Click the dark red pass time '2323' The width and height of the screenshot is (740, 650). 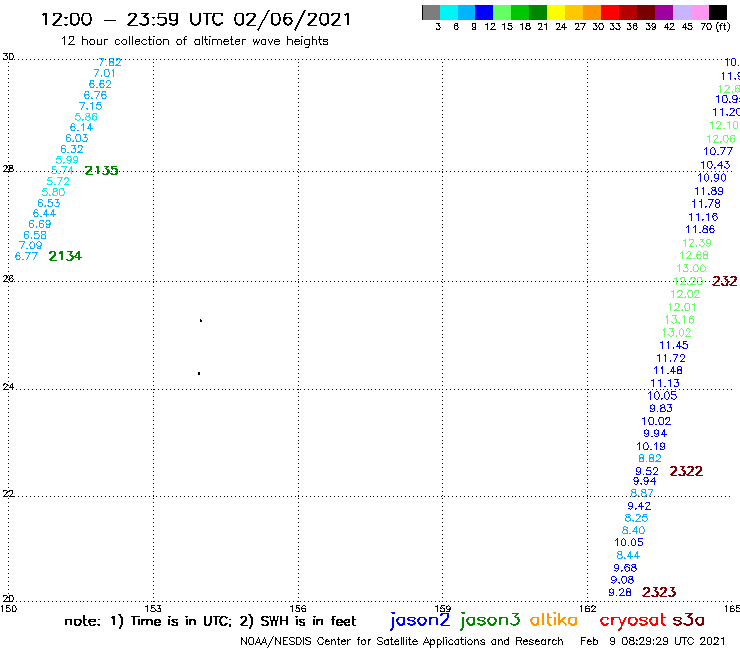[659, 592]
